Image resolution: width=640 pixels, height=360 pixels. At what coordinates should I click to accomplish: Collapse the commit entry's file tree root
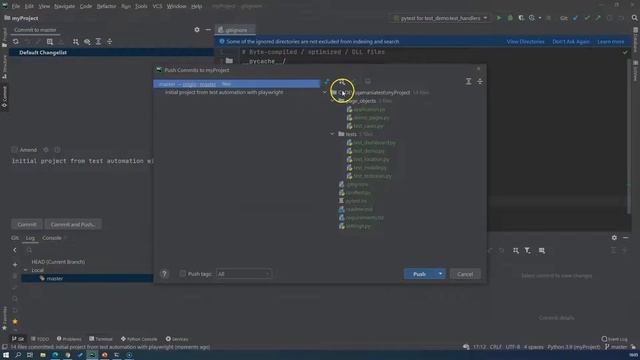click(325, 92)
